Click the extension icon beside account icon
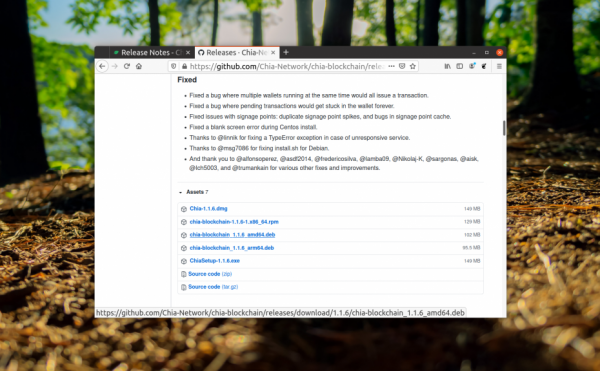This screenshot has width=600, height=371. click(x=484, y=66)
